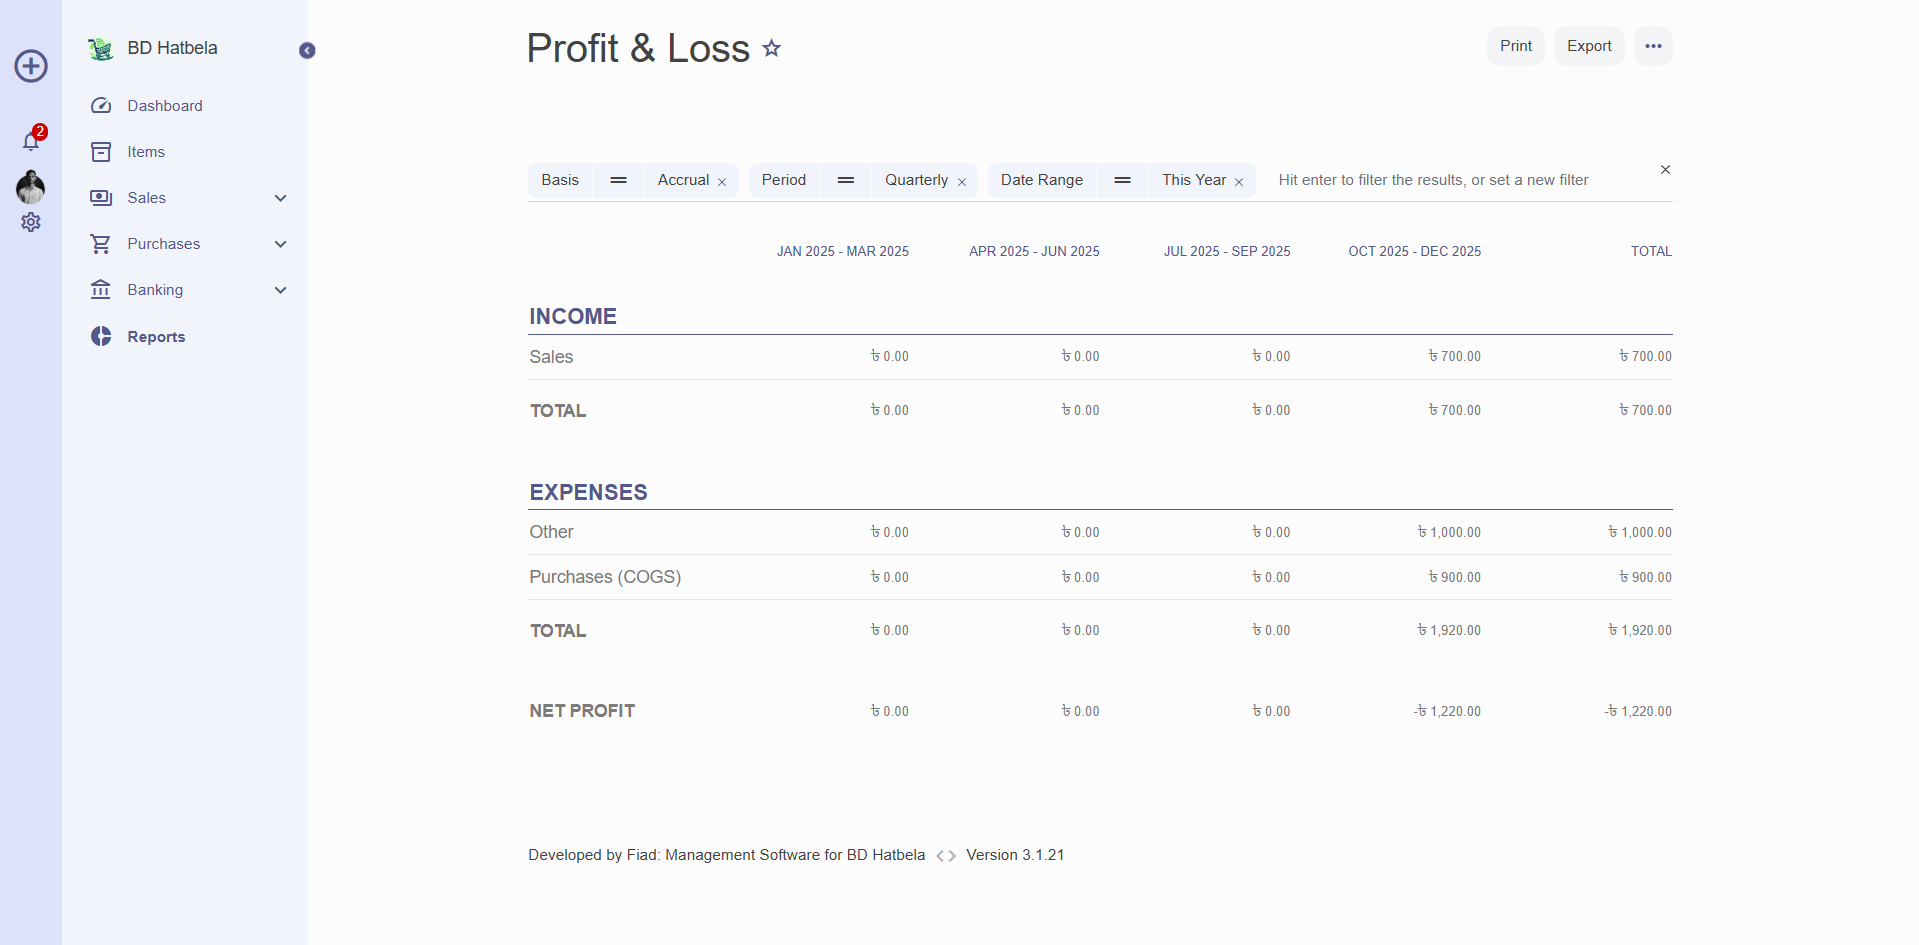Remove the This Year date filter
This screenshot has height=945, width=1919.
(x=1239, y=182)
